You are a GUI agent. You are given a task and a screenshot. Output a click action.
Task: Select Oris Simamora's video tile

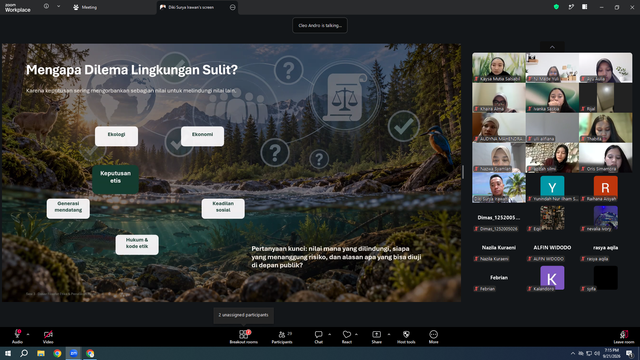[605, 158]
